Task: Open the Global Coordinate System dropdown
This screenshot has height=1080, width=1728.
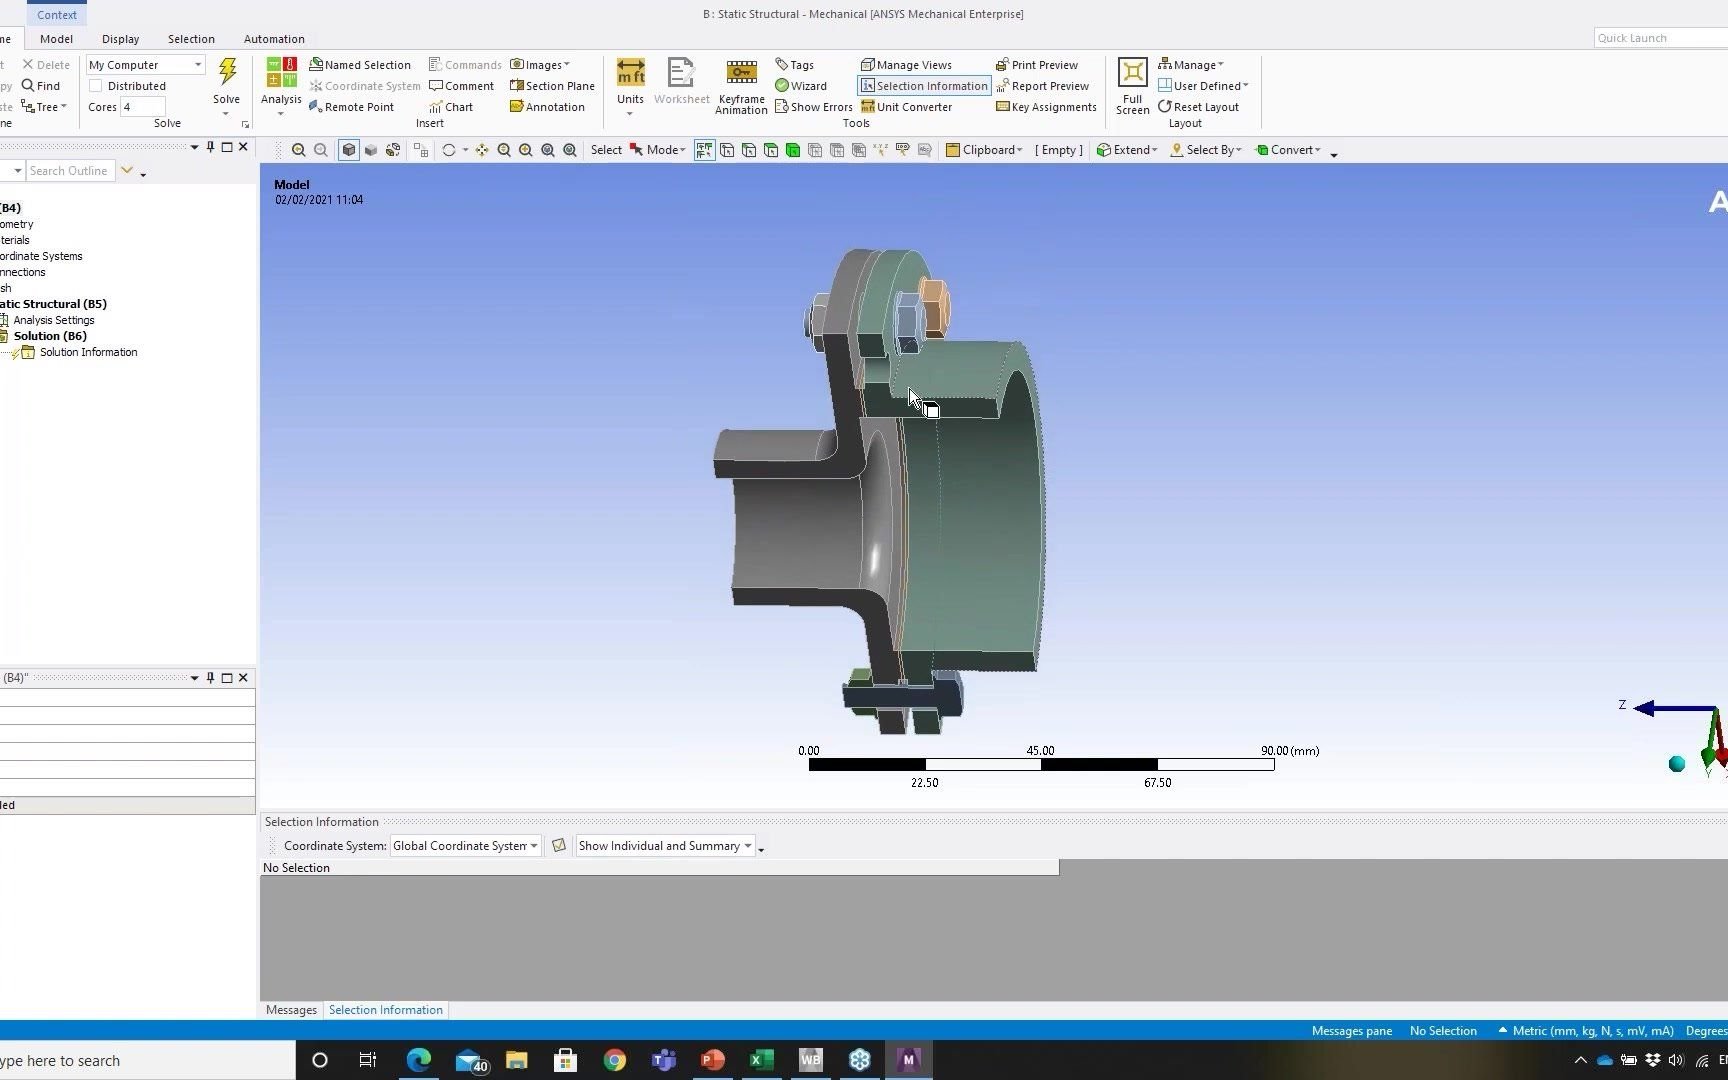Action: tap(532, 845)
